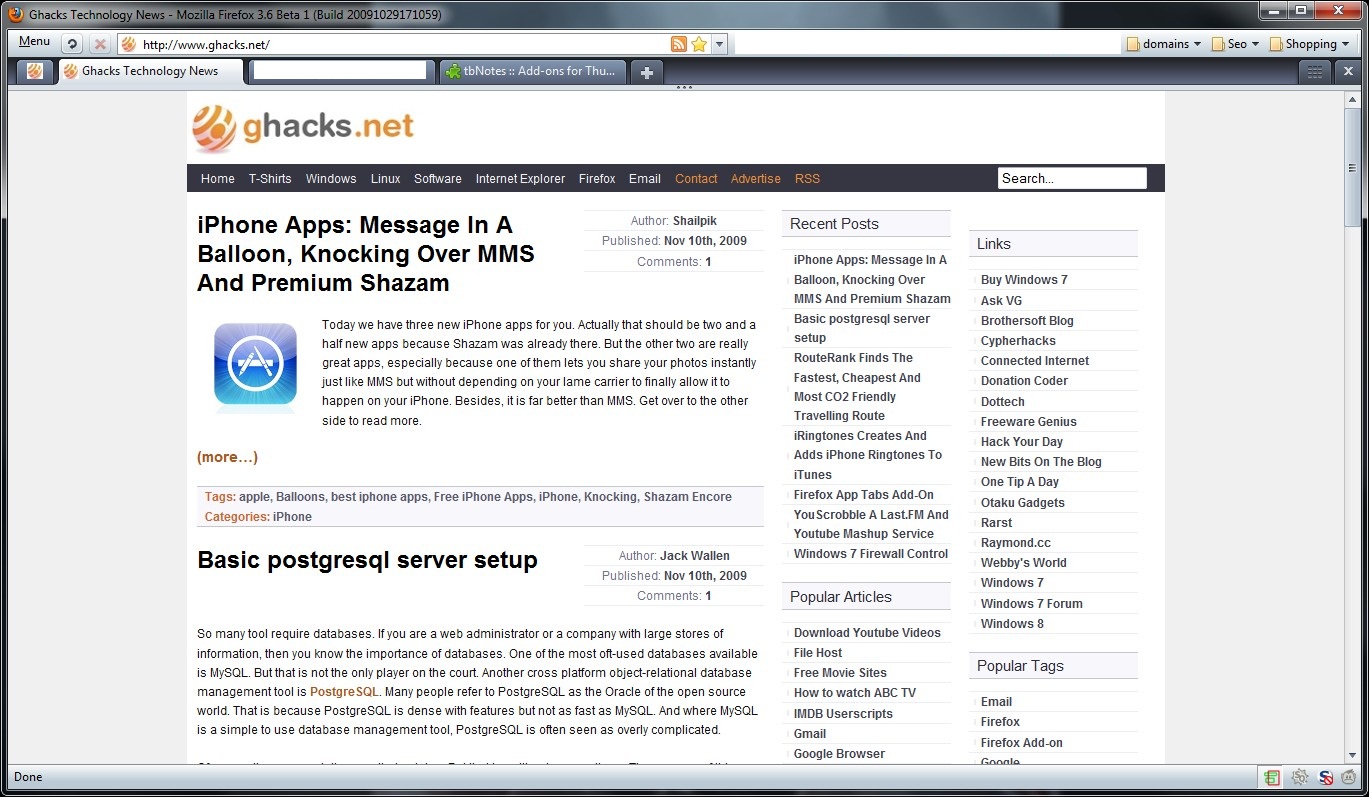The width and height of the screenshot is (1369, 797).
Task: Open Email category in navigation bar
Action: (645, 179)
